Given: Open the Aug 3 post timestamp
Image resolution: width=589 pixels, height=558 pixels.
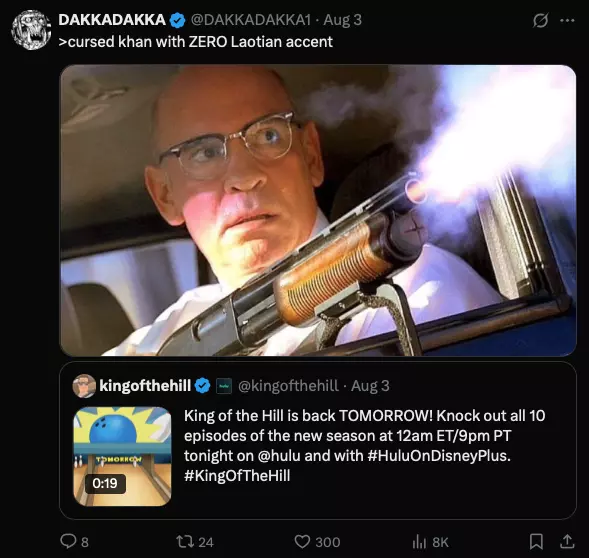Looking at the screenshot, I should pyautogui.click(x=343, y=20).
